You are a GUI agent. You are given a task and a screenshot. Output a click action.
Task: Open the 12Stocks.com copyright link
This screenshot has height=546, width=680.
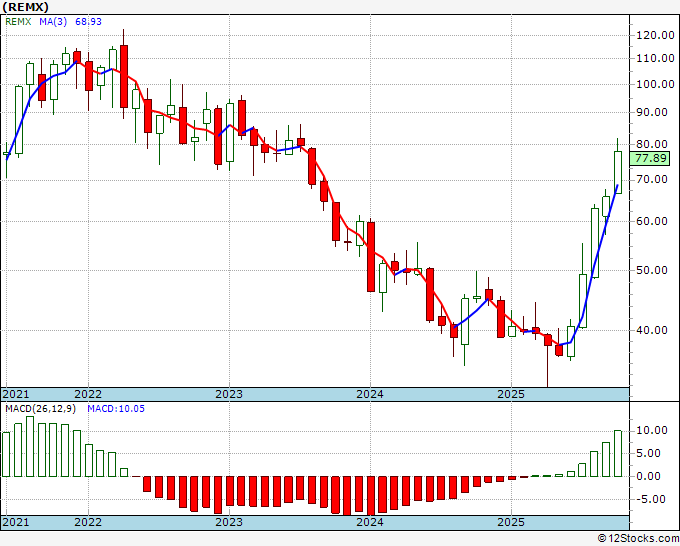[638, 539]
